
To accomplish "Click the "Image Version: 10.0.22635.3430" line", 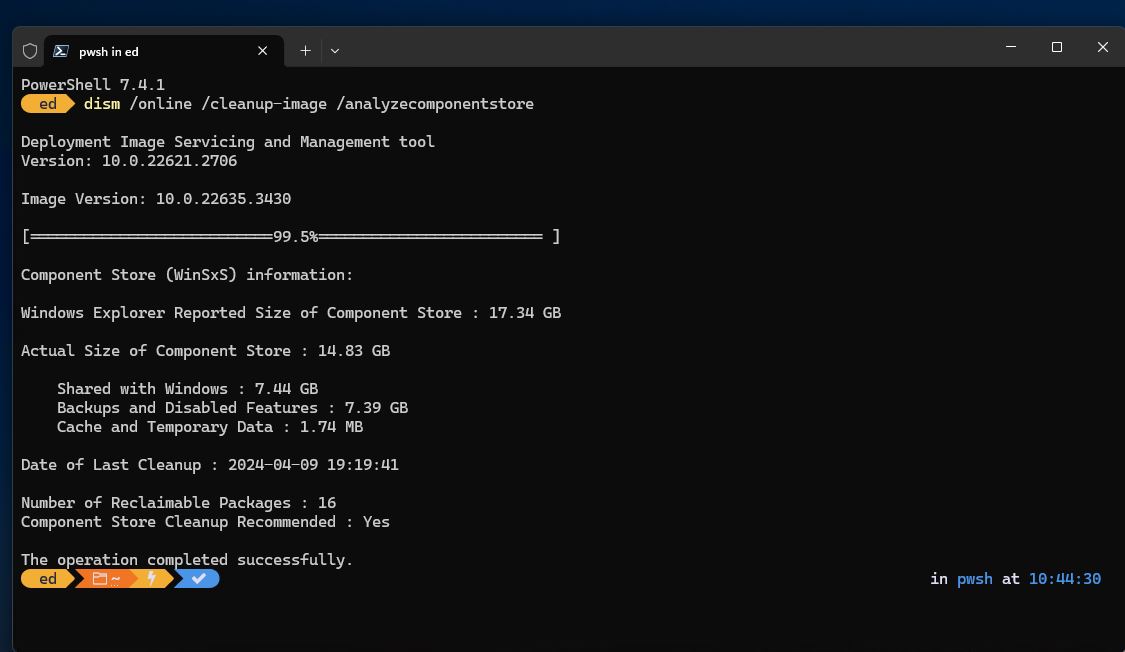I will (156, 199).
